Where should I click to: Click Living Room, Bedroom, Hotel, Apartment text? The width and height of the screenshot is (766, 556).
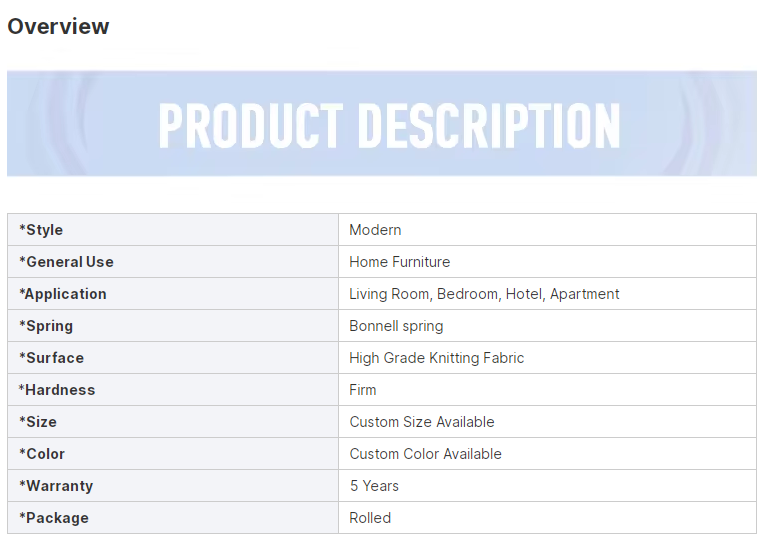(484, 294)
